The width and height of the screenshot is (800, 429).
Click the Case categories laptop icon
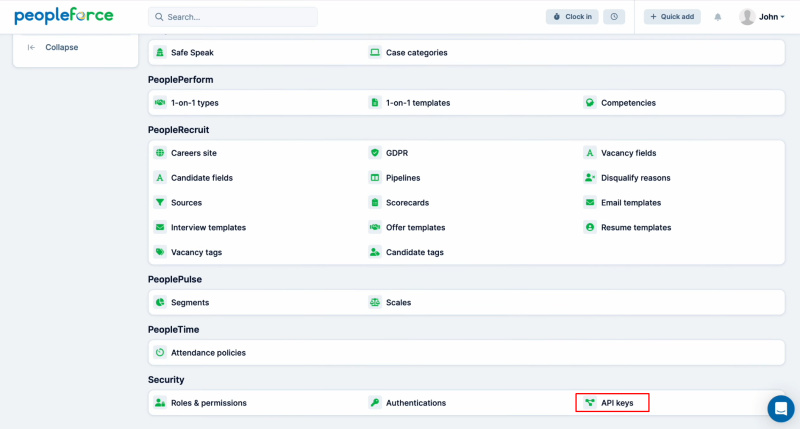375,53
